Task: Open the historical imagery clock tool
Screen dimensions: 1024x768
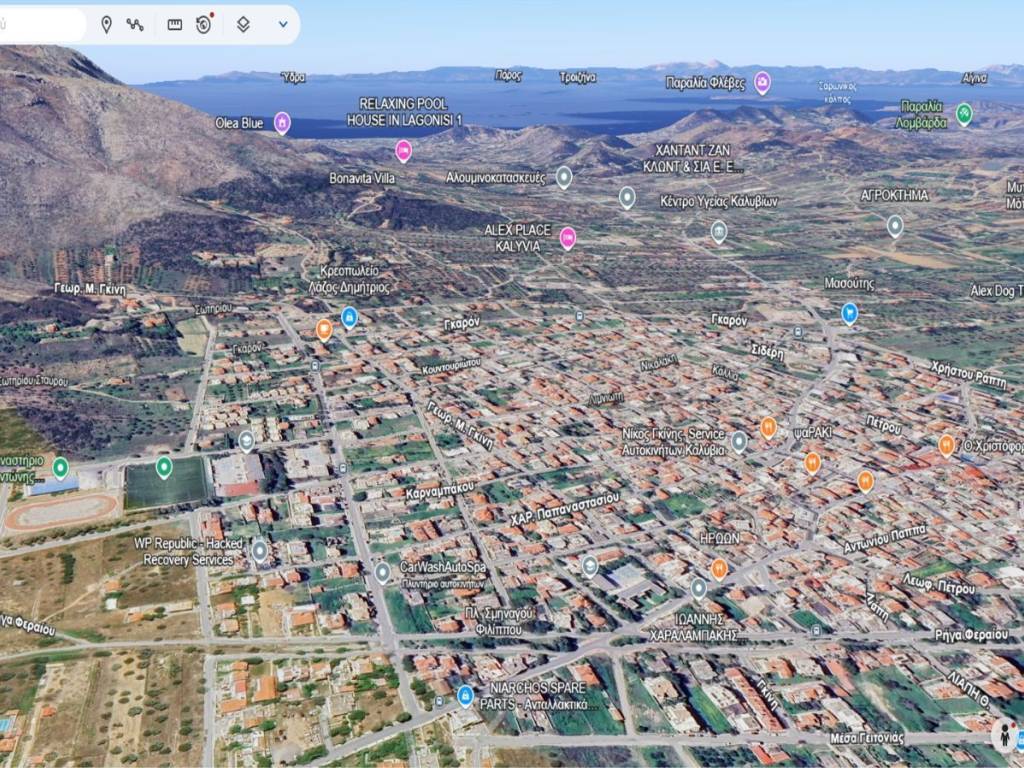Action: pyautogui.click(x=204, y=24)
